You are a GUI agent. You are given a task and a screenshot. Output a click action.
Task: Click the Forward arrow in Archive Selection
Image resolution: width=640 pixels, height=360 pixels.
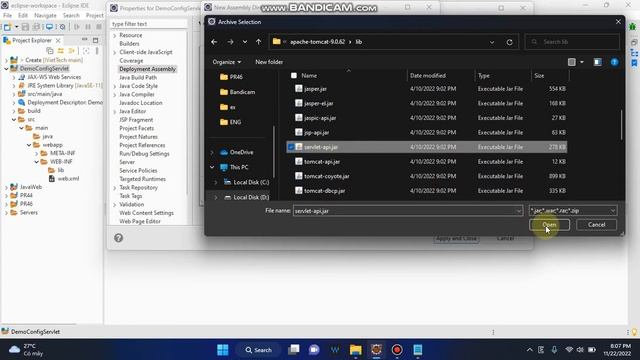tap(230, 42)
